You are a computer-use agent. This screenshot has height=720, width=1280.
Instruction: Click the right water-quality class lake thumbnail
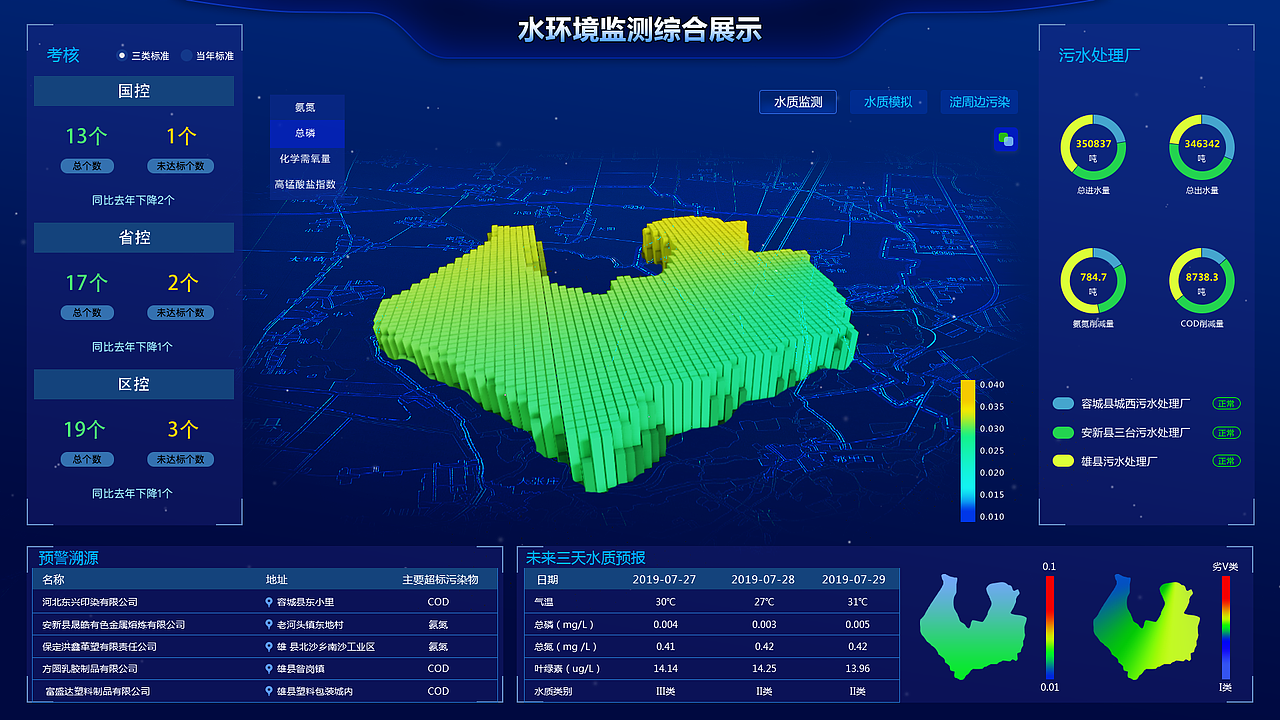point(1145,628)
